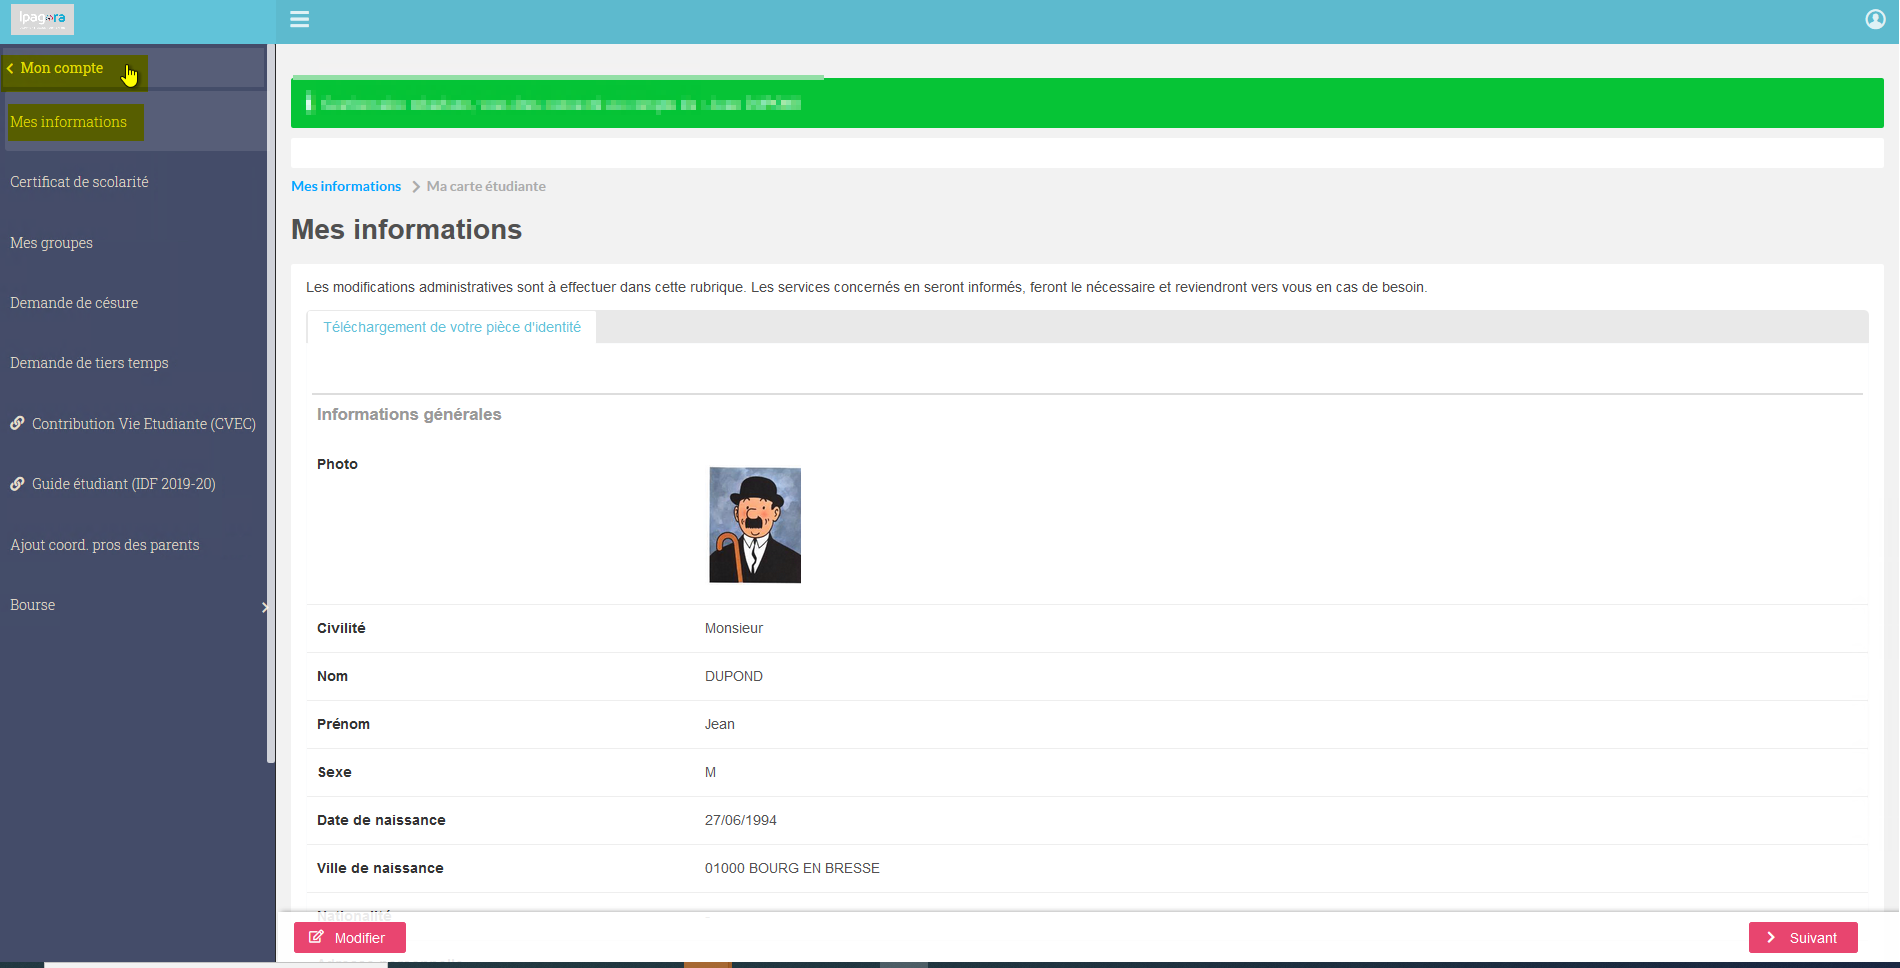
Task: Click the Informations générales heading
Action: (409, 414)
